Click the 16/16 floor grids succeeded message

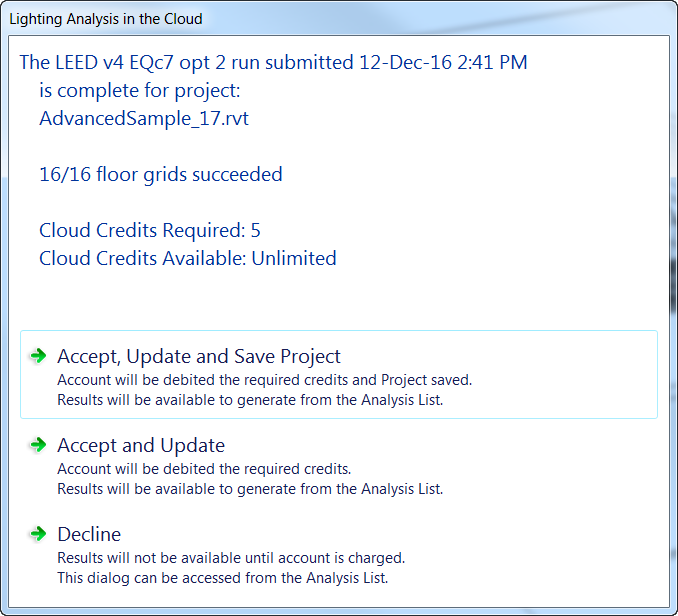pos(161,174)
